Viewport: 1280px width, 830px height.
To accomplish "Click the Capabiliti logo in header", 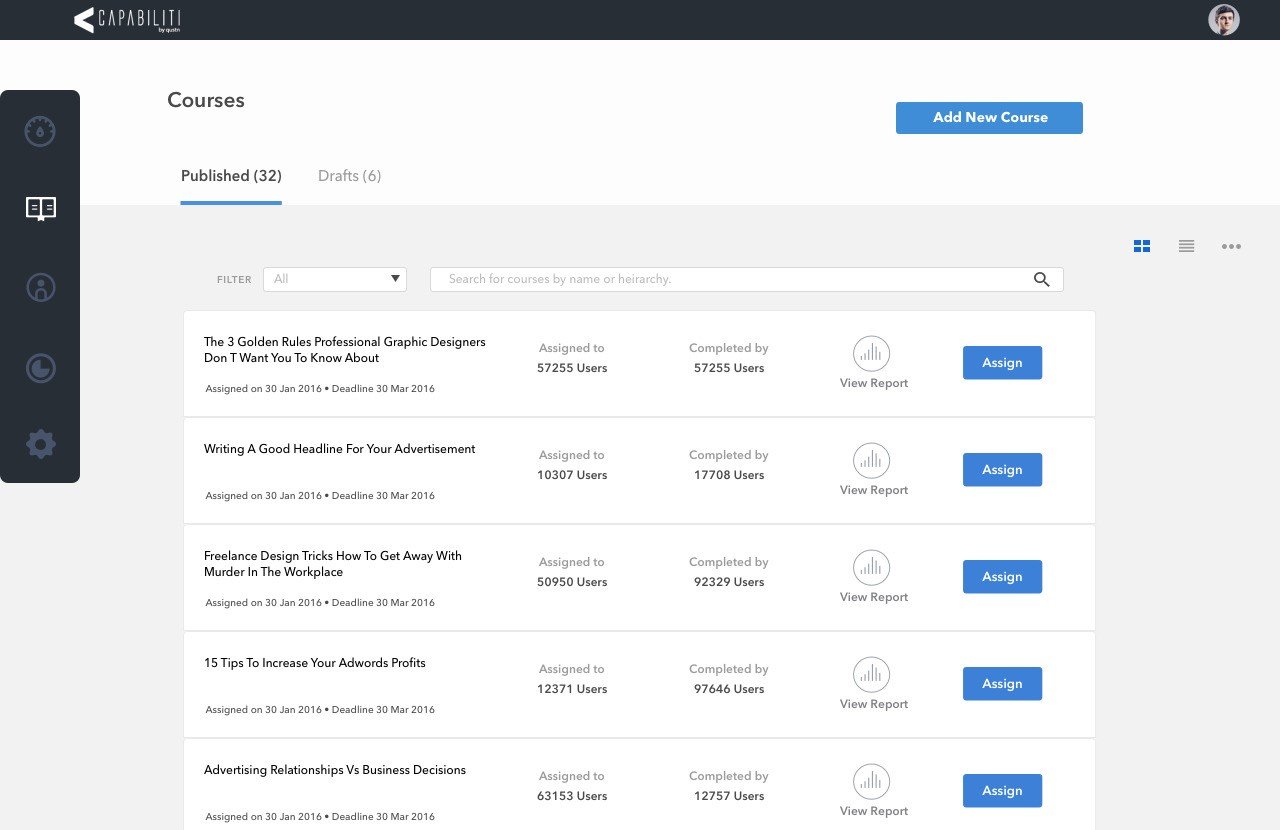I will [127, 20].
